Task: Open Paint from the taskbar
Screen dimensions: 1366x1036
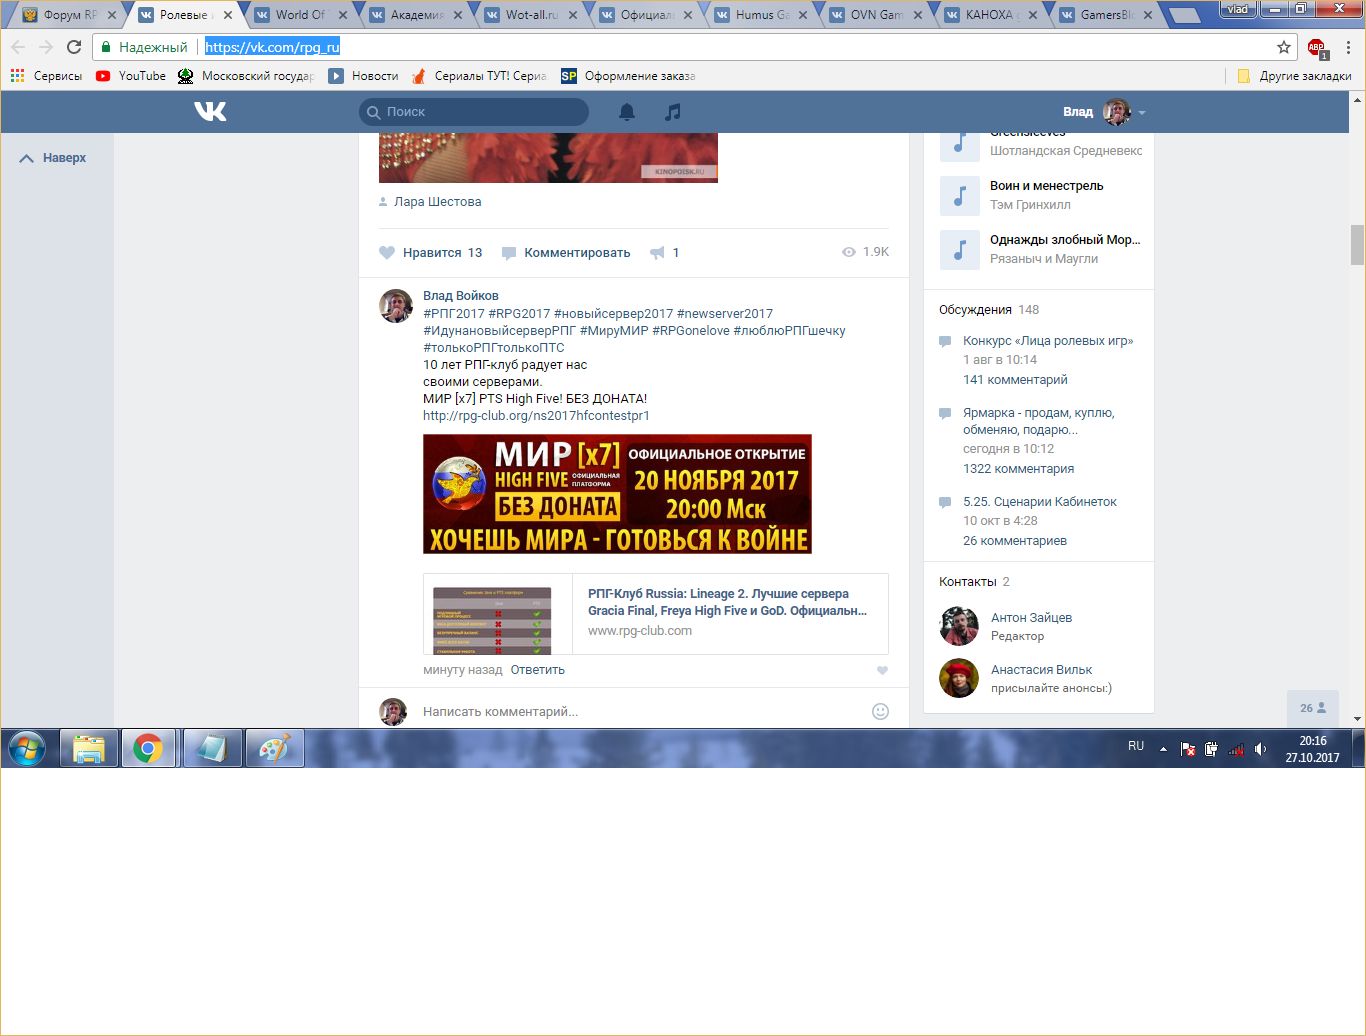Action: pos(274,749)
